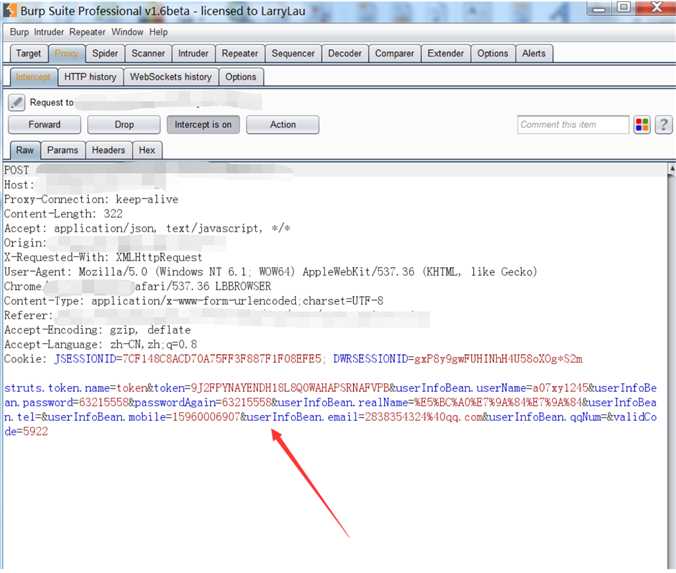This screenshot has width=676, height=573.
Task: Click the JSESSIONID cookie value
Action: point(222,359)
